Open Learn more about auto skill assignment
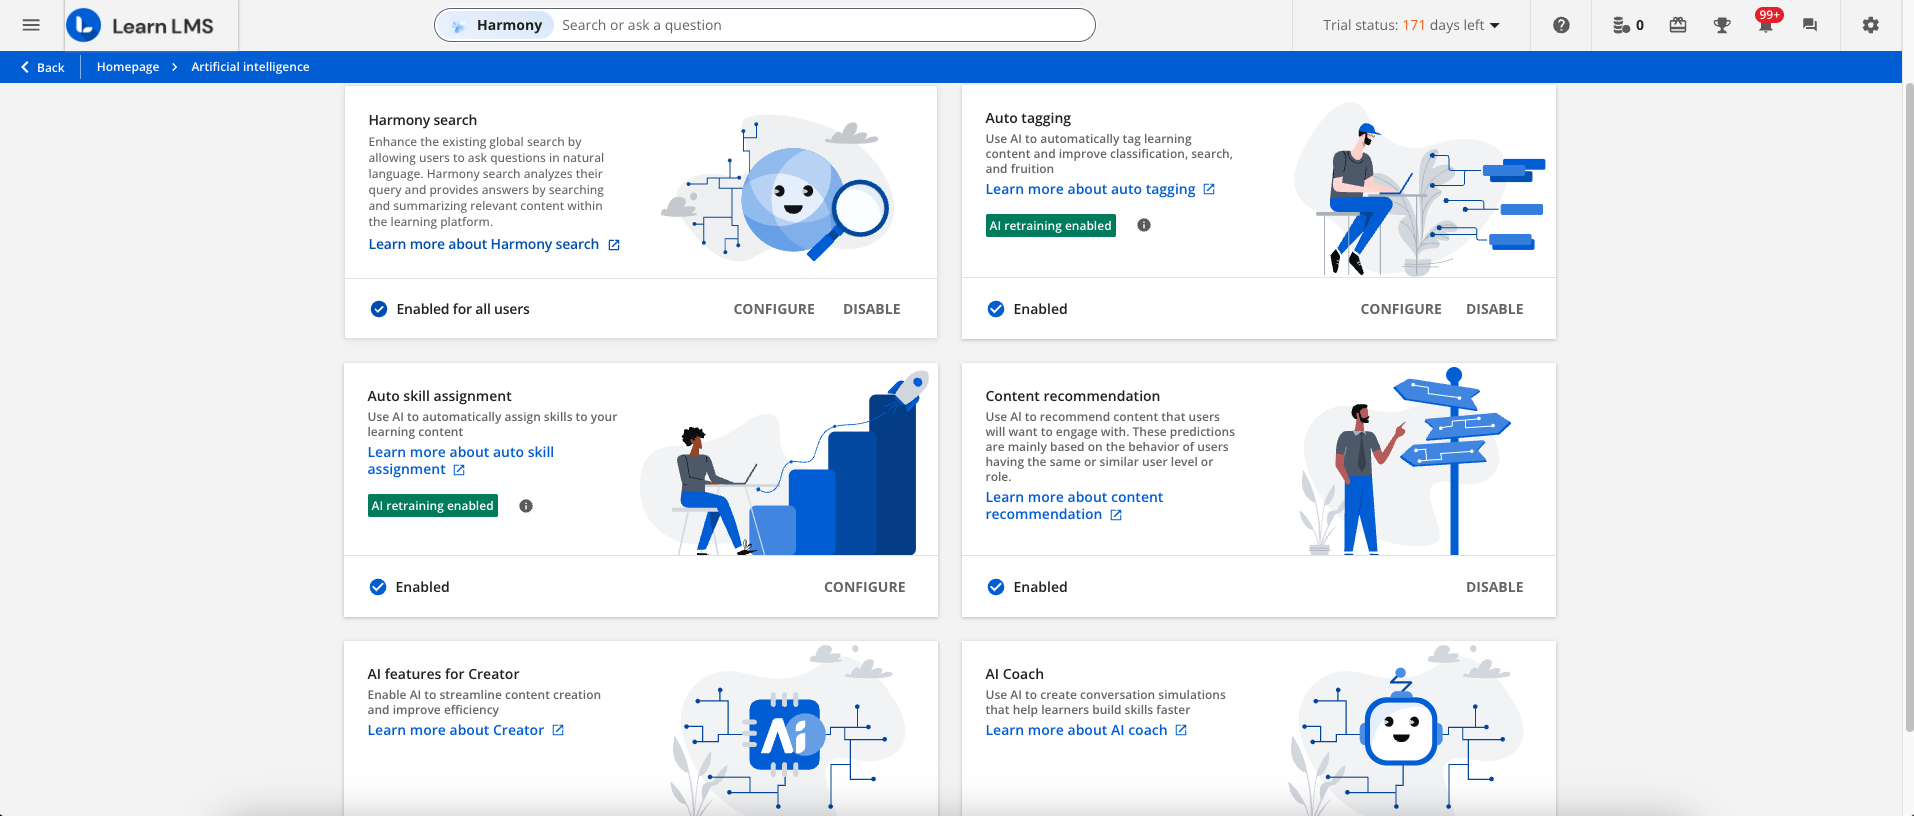The height and width of the screenshot is (816, 1914). point(460,461)
